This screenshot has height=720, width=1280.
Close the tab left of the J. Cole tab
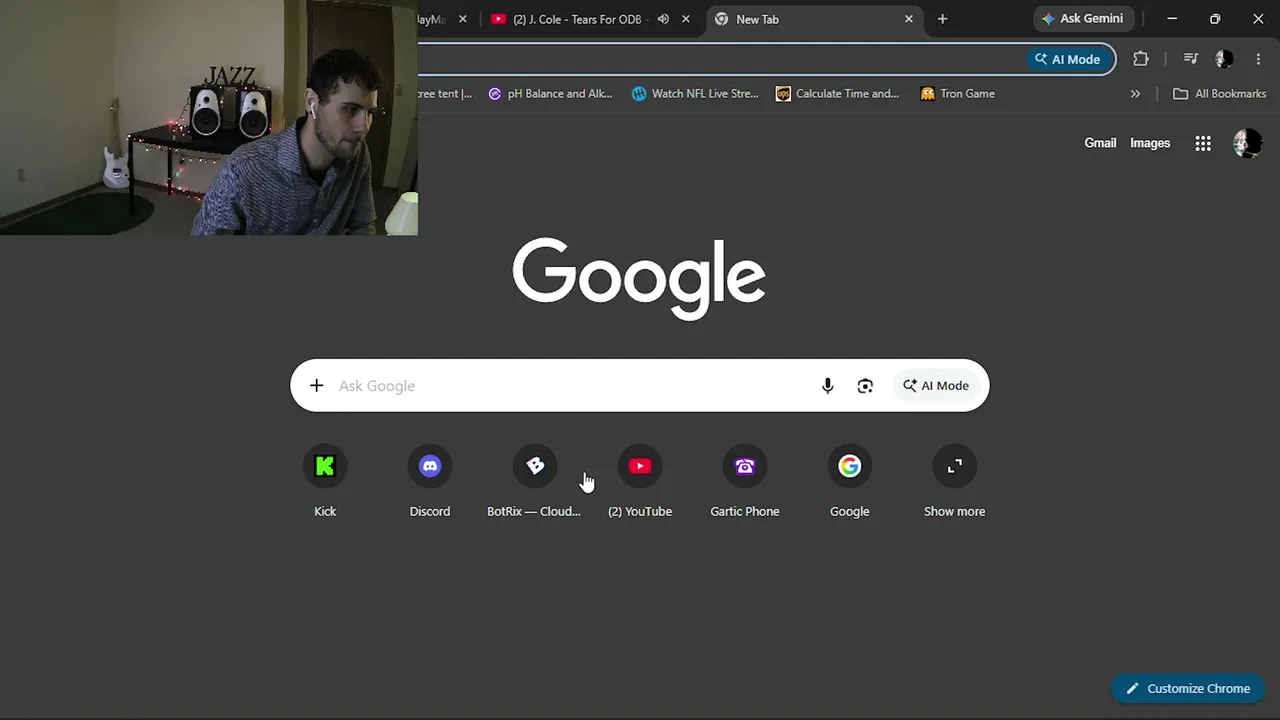pos(462,19)
